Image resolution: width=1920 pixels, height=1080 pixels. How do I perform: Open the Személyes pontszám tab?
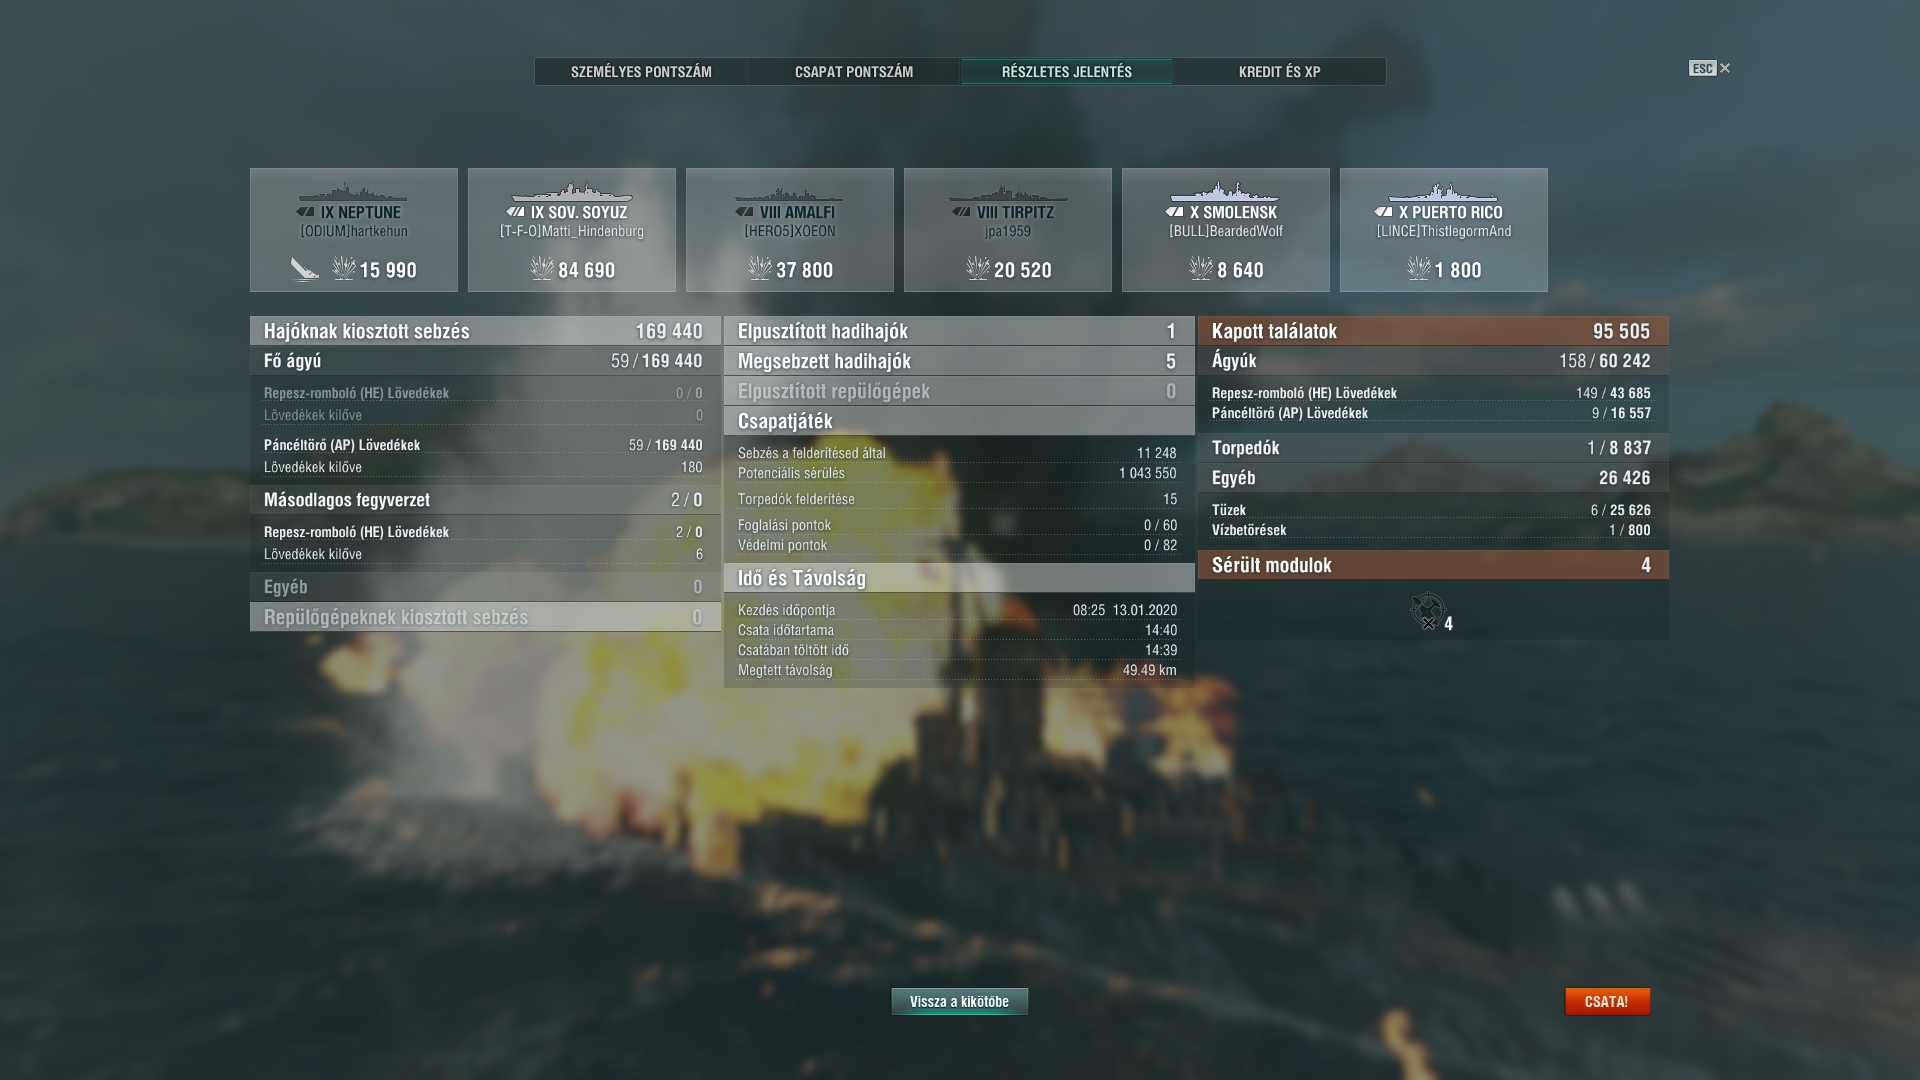coord(641,72)
